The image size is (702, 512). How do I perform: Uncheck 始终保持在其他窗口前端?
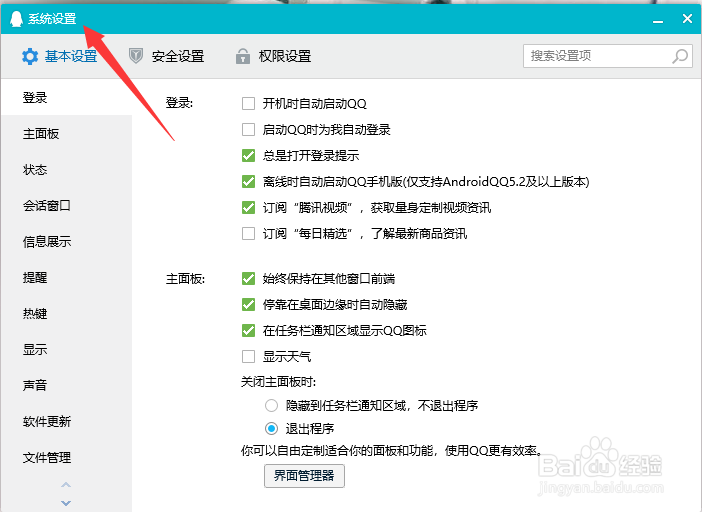248,279
